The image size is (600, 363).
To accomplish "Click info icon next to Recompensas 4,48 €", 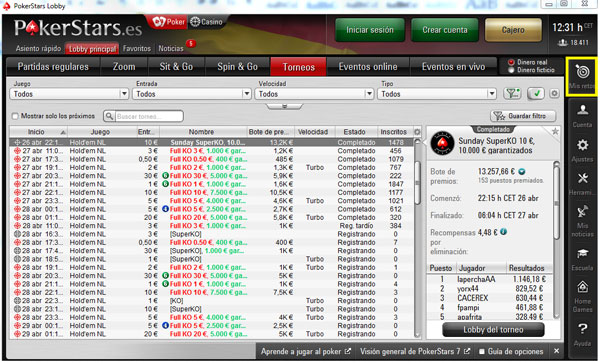I will (x=504, y=231).
